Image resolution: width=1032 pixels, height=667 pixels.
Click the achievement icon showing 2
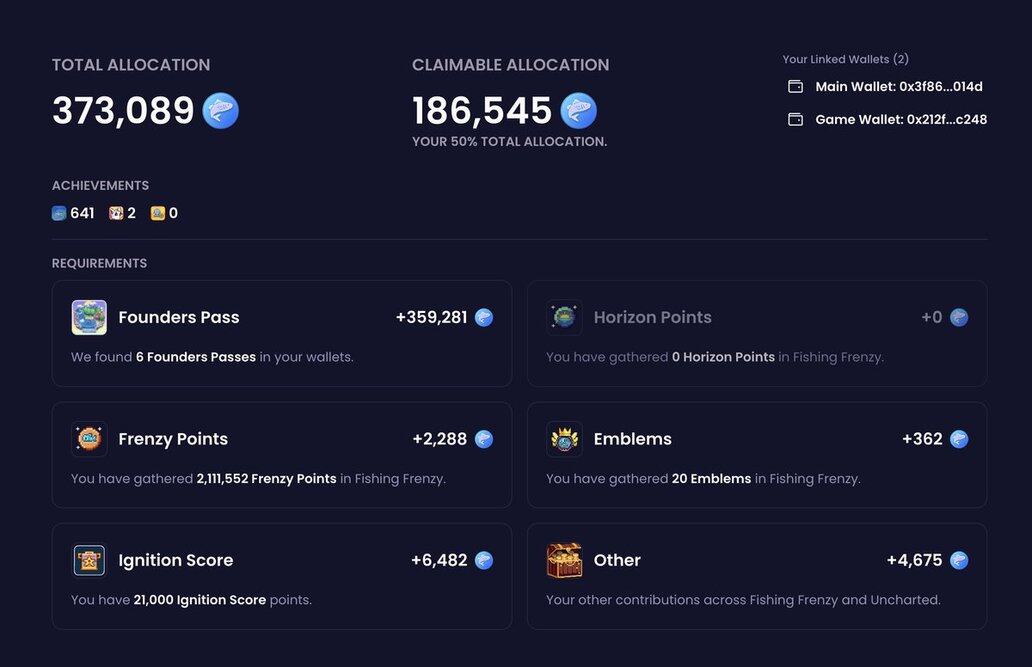click(116, 213)
